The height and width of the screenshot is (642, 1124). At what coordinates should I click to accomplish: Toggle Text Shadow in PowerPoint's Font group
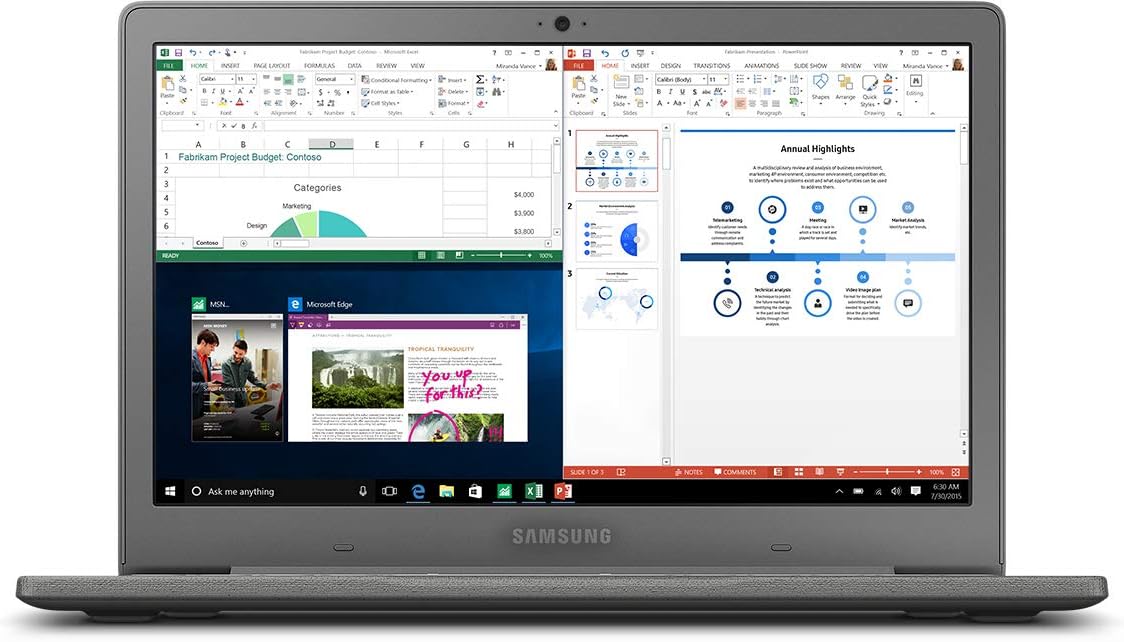[695, 92]
